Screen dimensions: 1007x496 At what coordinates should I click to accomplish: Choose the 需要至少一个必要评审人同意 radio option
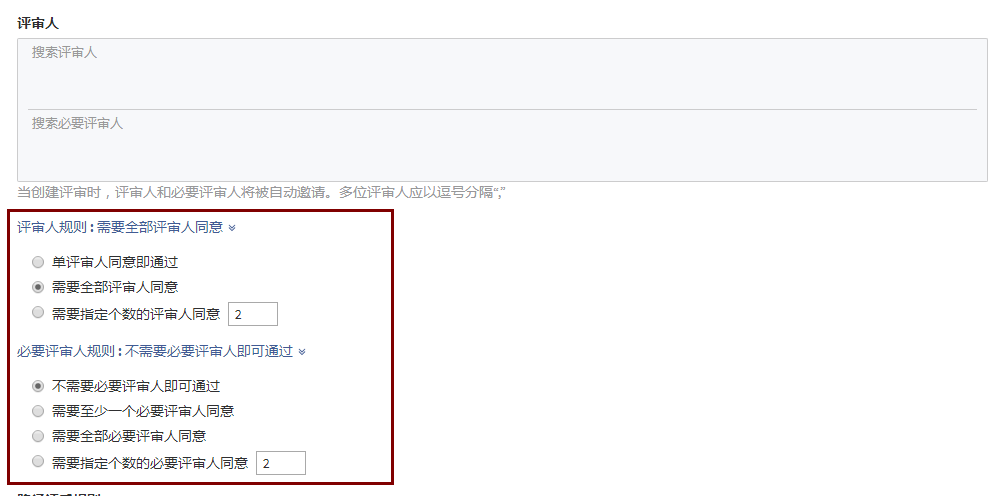[x=38, y=411]
